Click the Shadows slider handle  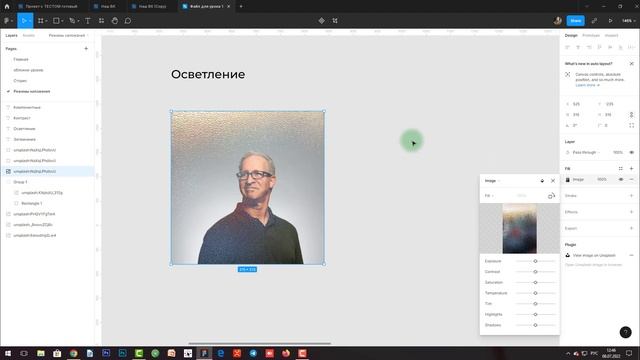pos(535,325)
